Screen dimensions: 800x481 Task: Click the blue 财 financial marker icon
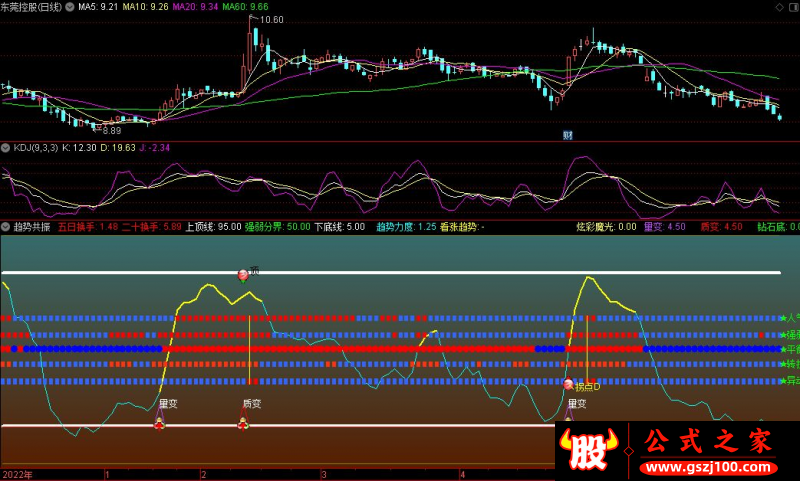tap(567, 134)
